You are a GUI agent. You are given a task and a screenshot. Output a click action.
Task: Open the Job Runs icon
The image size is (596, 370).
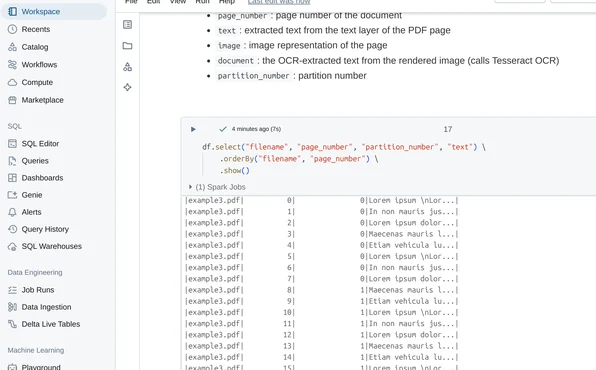13,290
